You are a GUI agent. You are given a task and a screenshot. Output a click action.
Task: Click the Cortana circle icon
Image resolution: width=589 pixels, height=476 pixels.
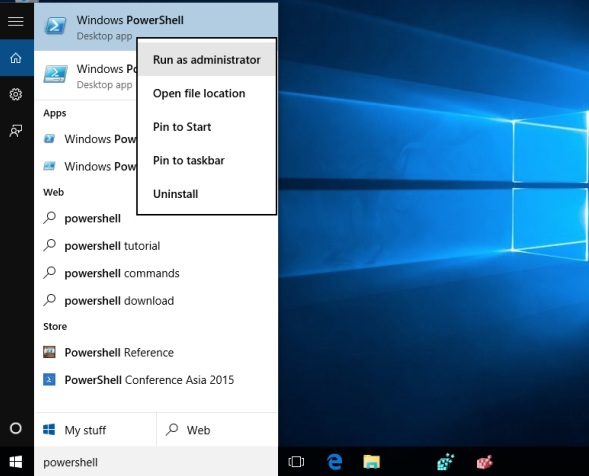pyautogui.click(x=16, y=428)
